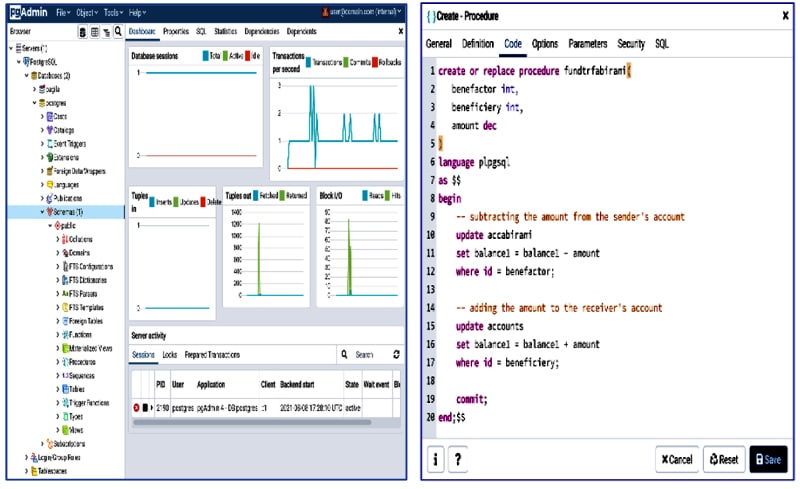Click the Search Objects magnifier icon in Browser
800x489 pixels.
tap(118, 32)
